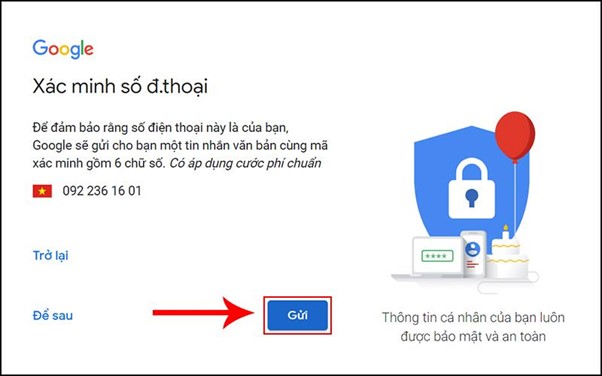Screen dimensions: 602x376
Task: Click the red arrow pointing at Gửi
Action: 203,313
